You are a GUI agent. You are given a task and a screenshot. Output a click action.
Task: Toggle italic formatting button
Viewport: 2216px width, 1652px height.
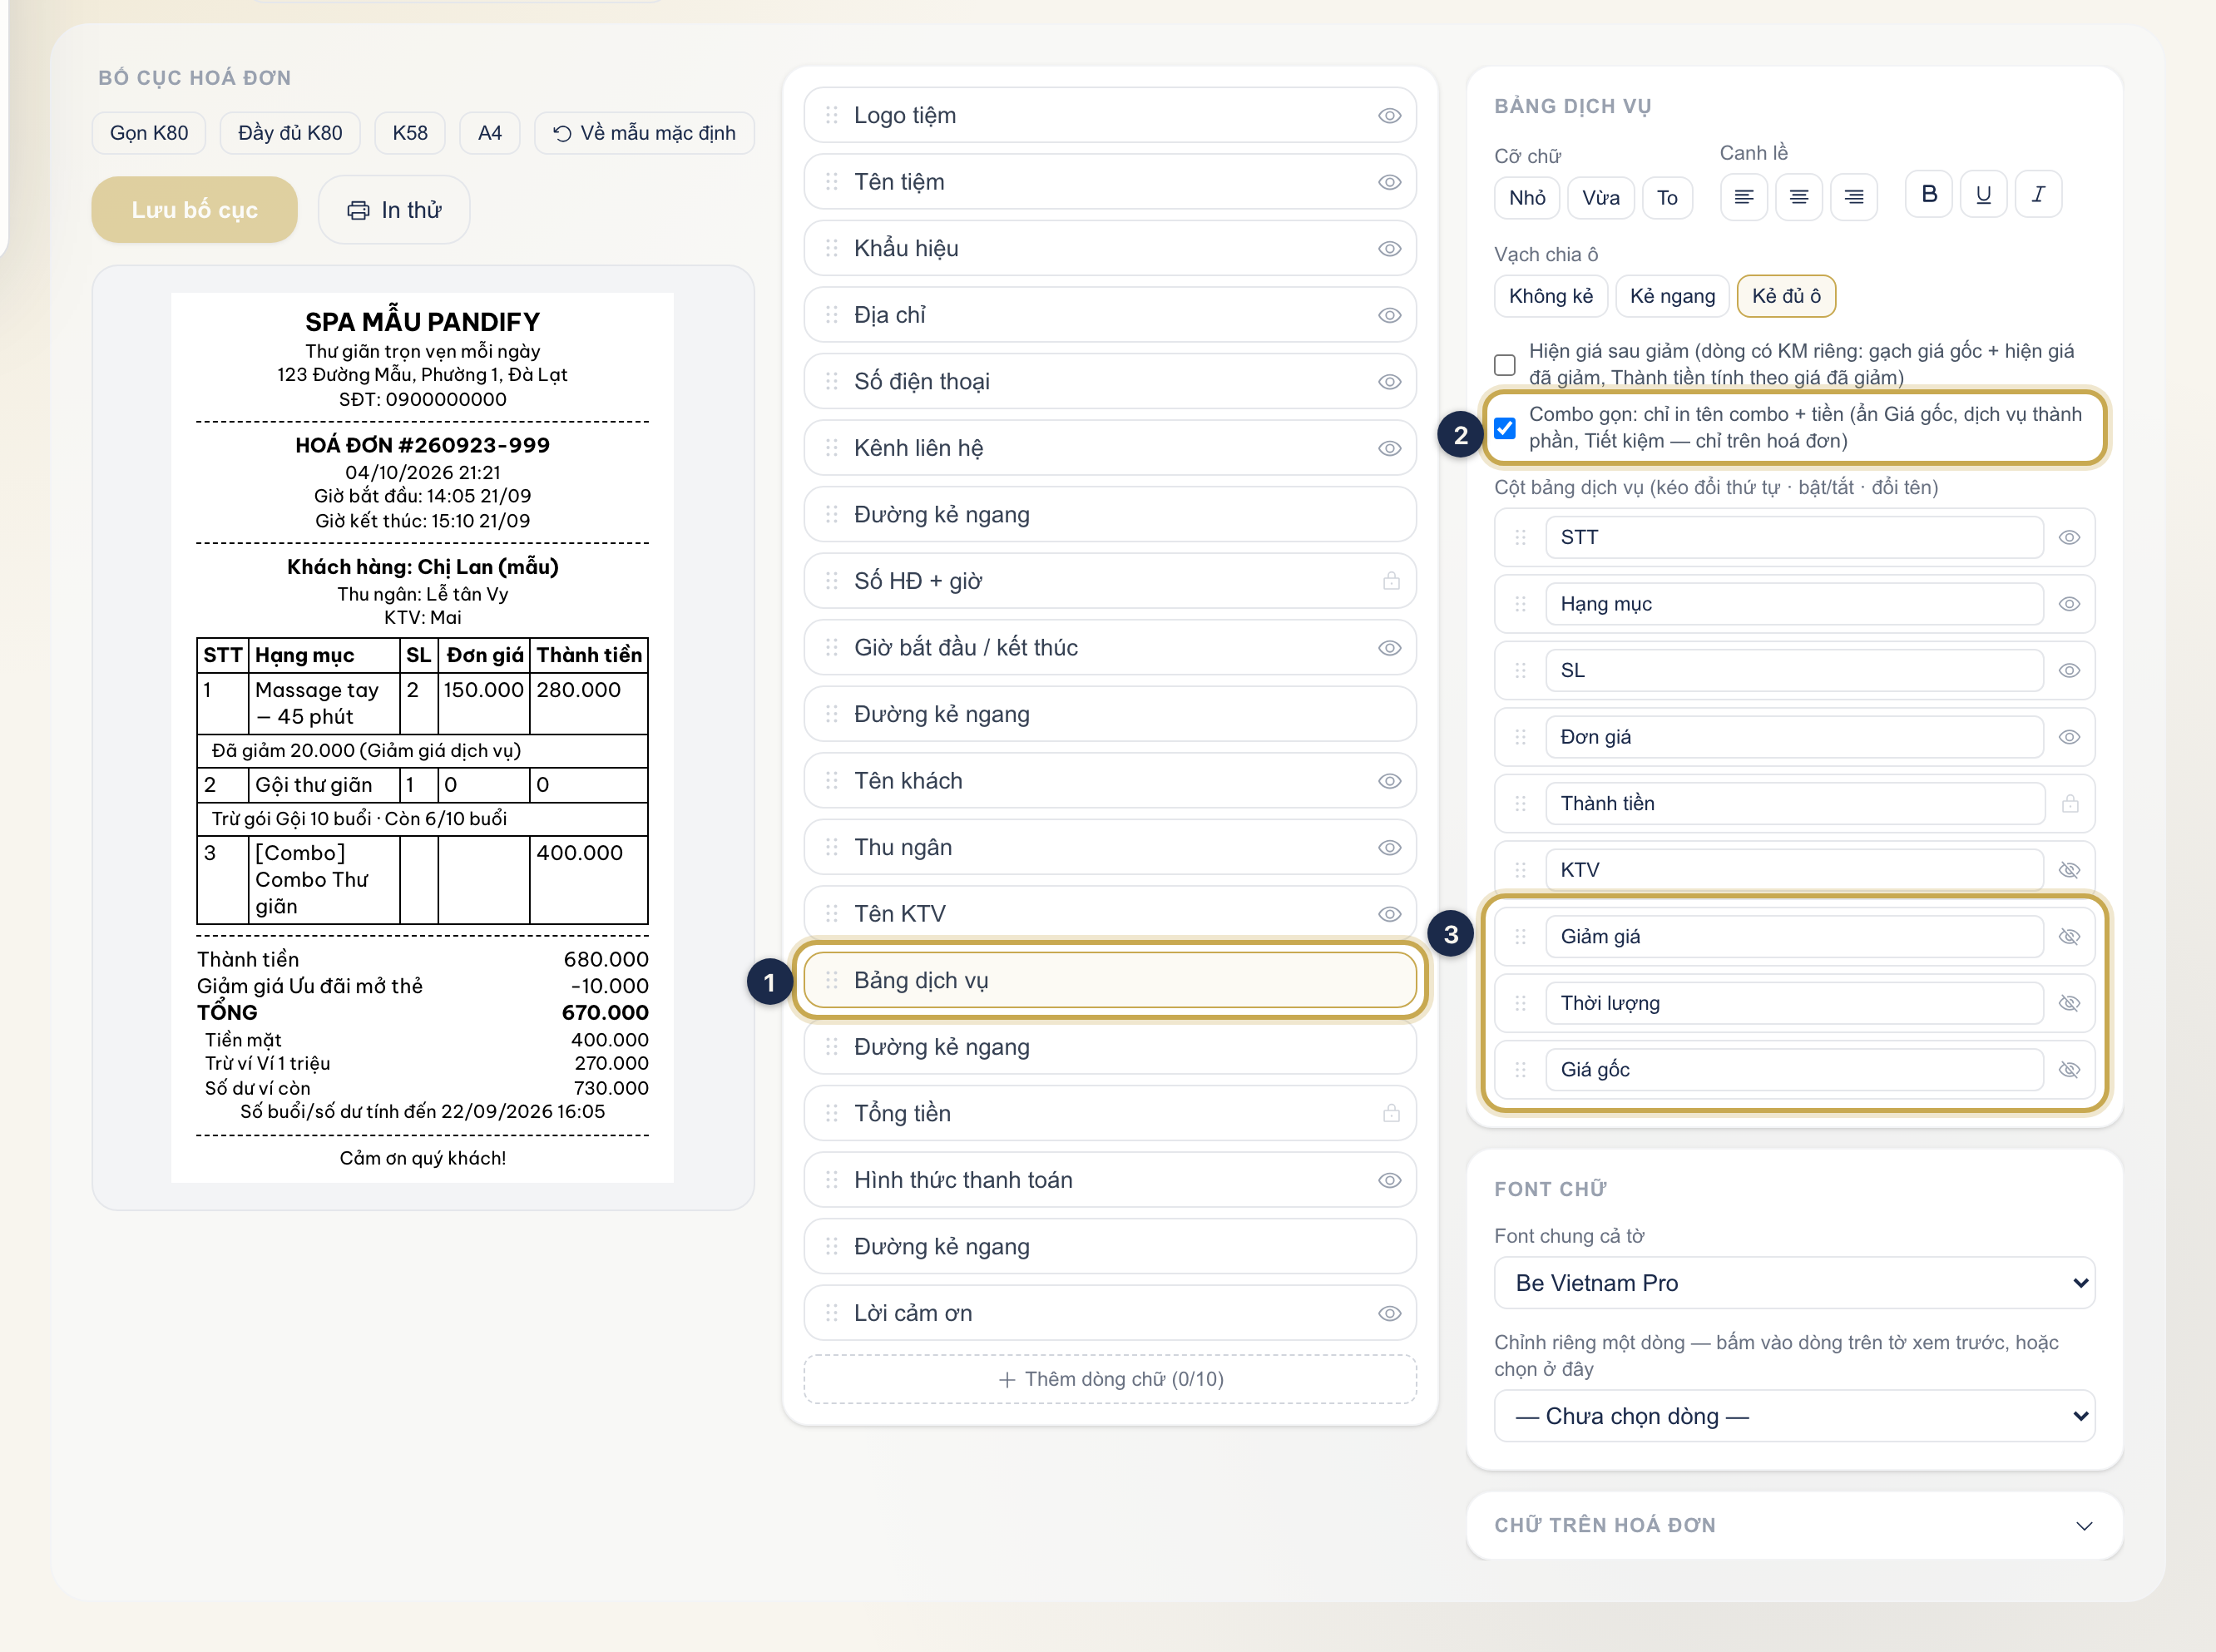coord(2038,194)
